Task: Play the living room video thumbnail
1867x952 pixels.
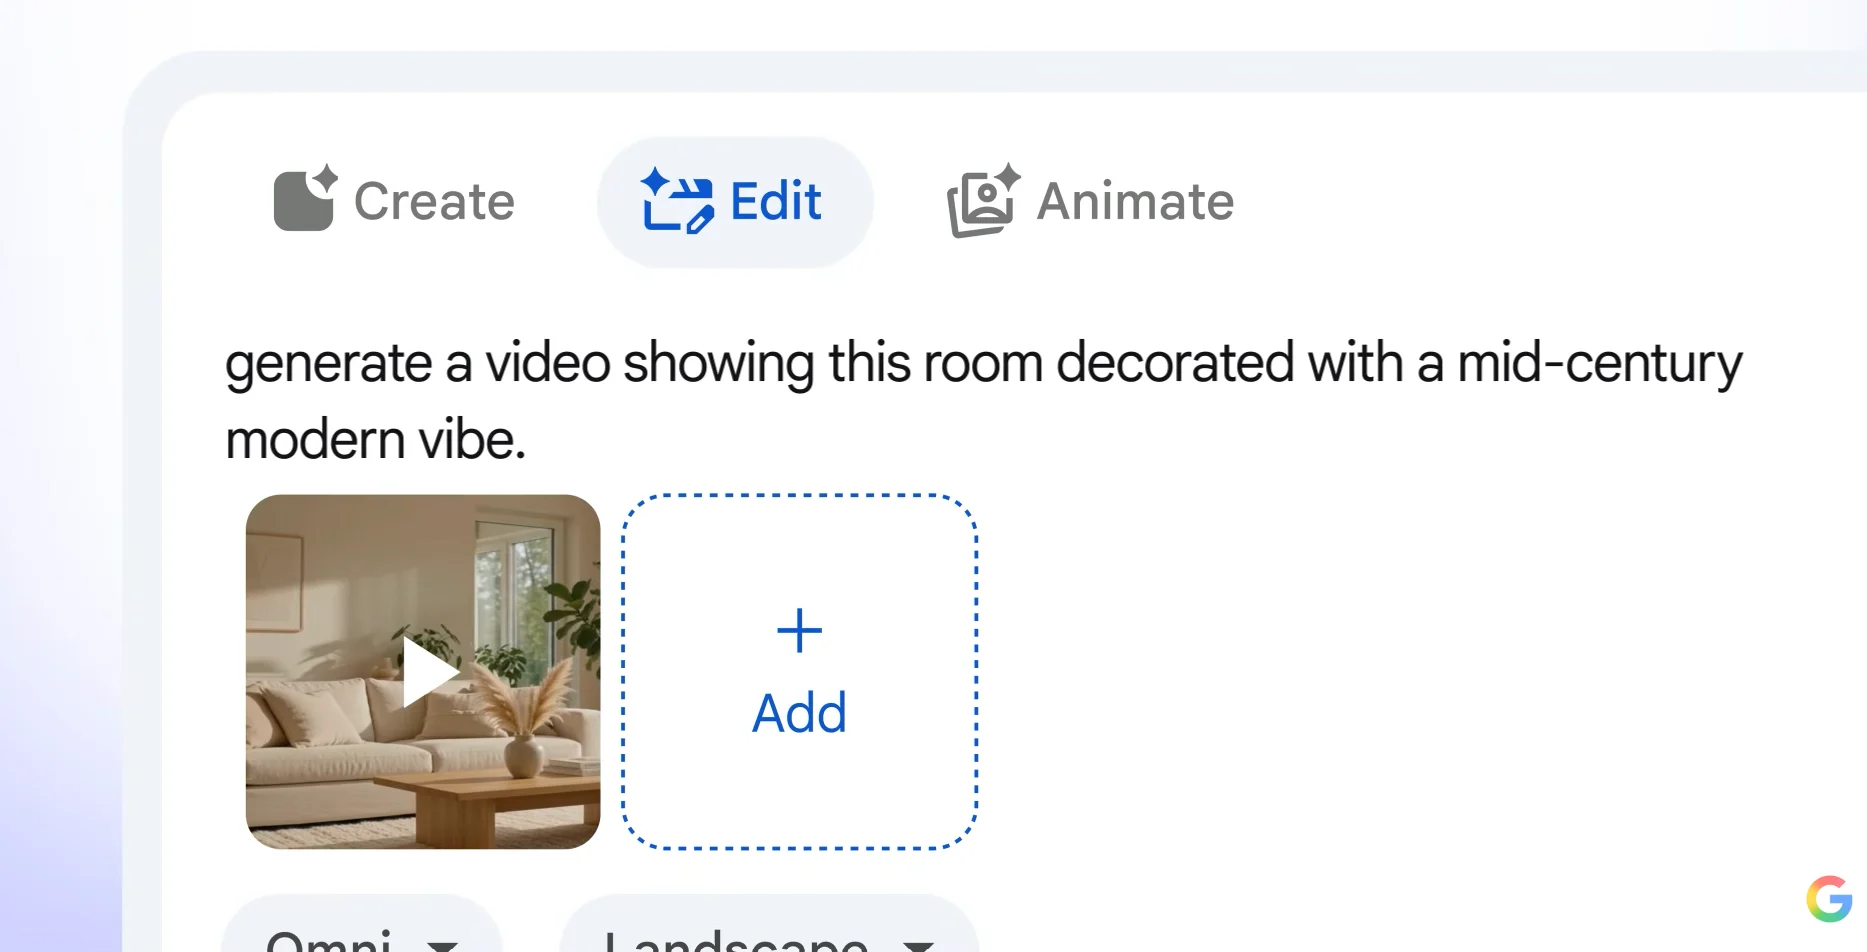Action: (x=423, y=672)
